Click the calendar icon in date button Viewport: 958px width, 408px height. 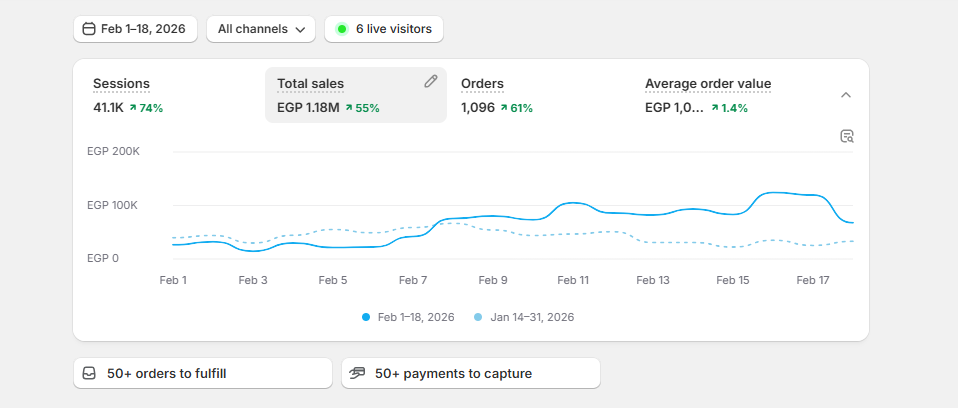[x=89, y=29]
